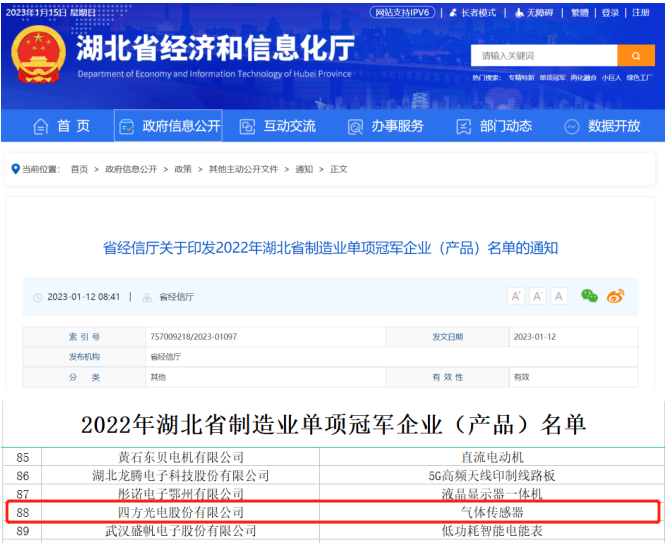Viewport: 668px width, 545px height.
Task: Click the national emblem logo
Action: tap(37, 54)
